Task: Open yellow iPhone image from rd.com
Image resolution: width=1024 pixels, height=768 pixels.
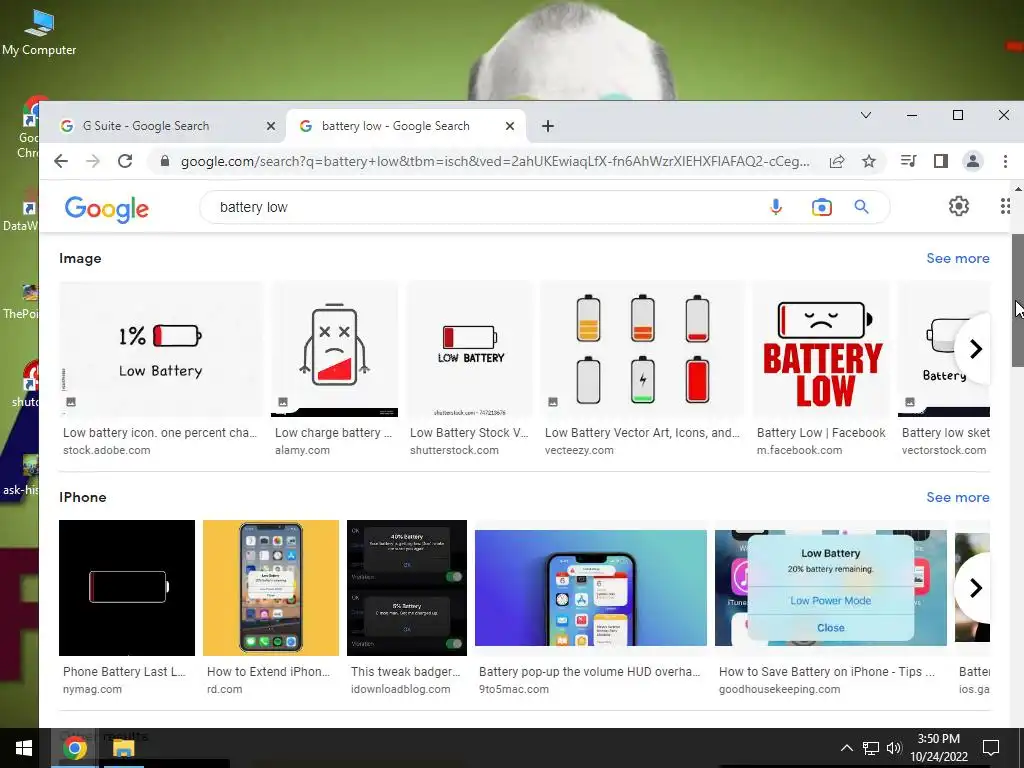Action: coord(271,588)
